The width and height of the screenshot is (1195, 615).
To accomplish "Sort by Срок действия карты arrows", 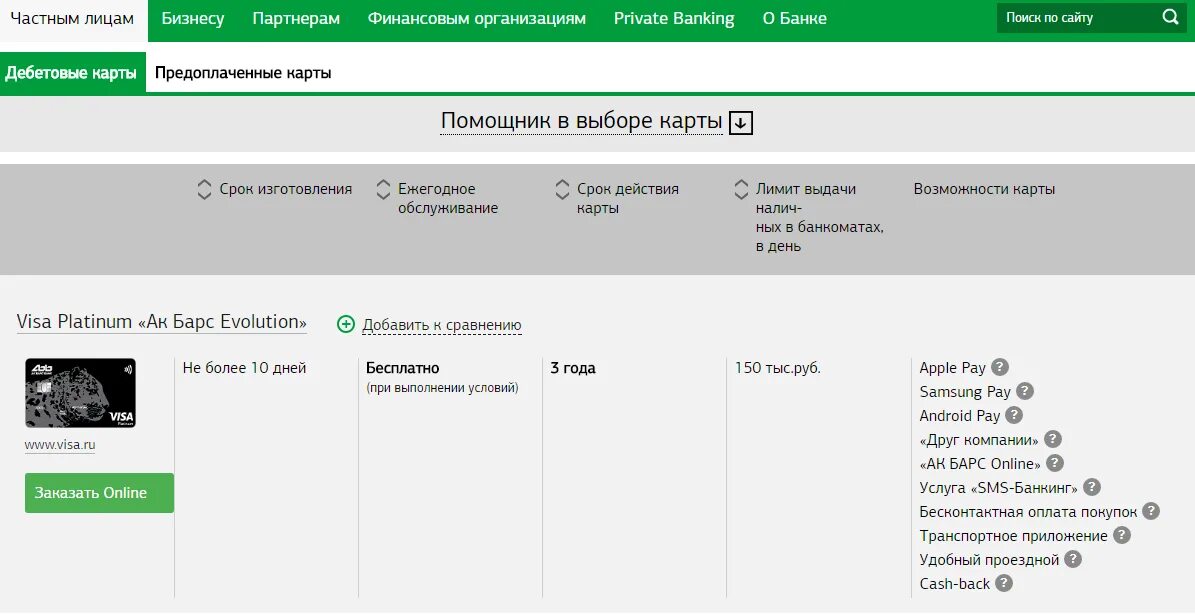I will (x=562, y=189).
